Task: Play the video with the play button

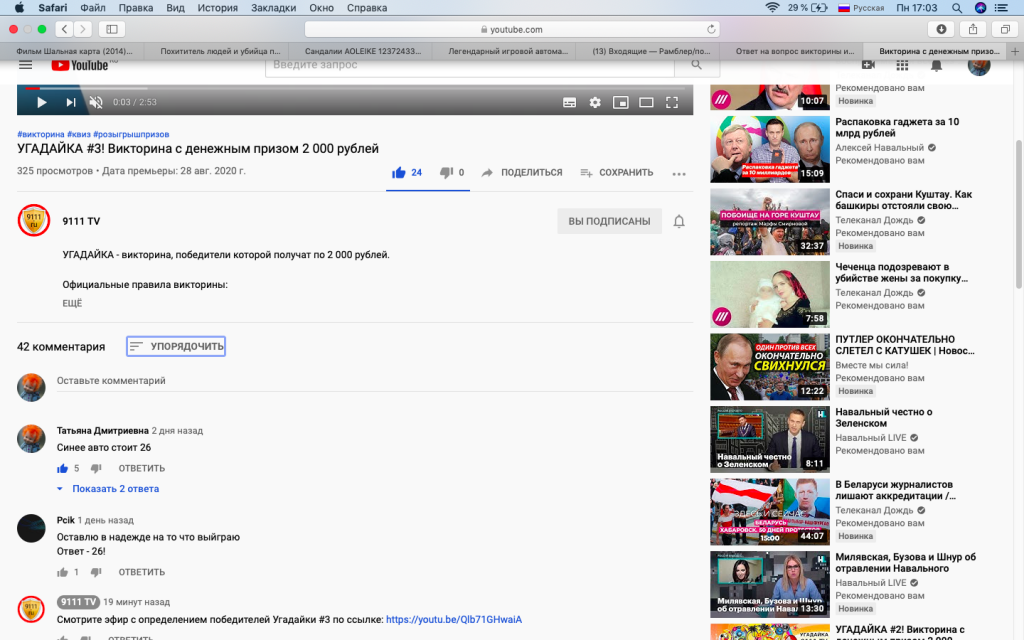Action: click(41, 102)
